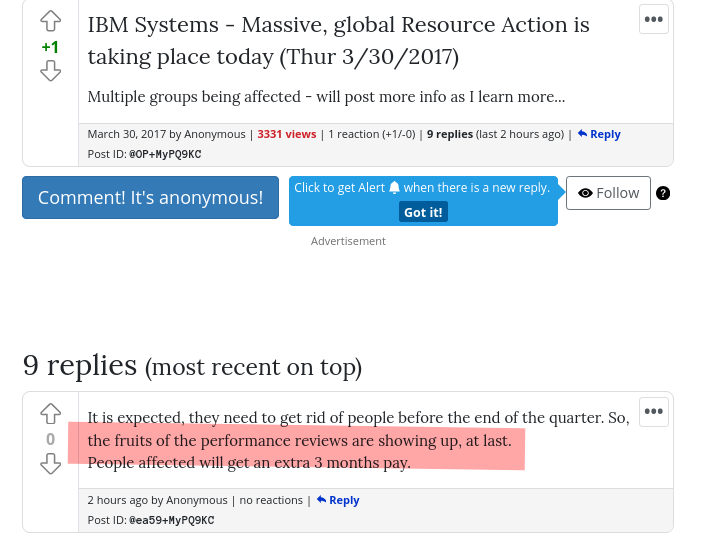The width and height of the screenshot is (725, 539).
Task: Click the highlighted performance reviews text
Action: pyautogui.click(x=299, y=441)
